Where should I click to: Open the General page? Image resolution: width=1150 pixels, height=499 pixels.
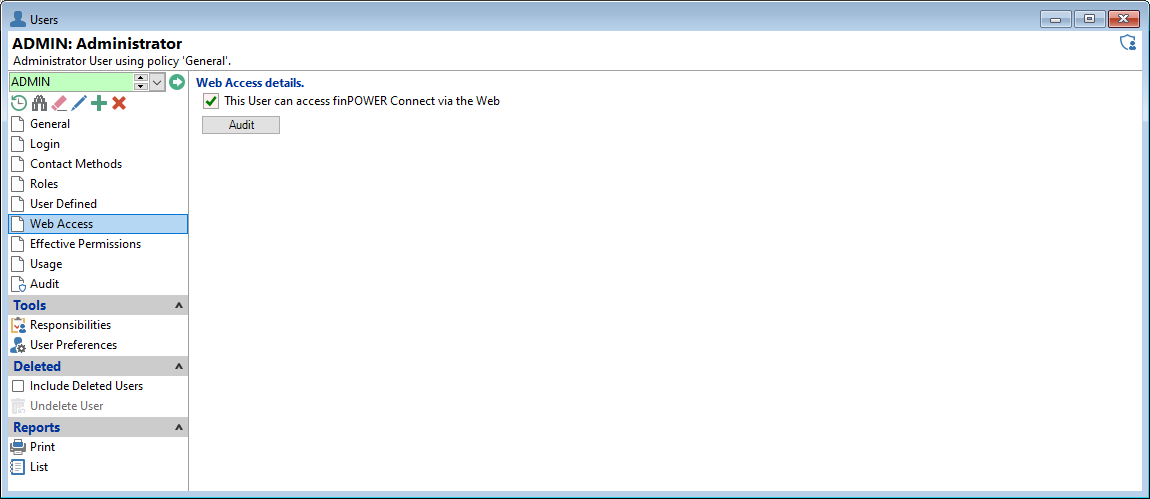click(x=98, y=124)
